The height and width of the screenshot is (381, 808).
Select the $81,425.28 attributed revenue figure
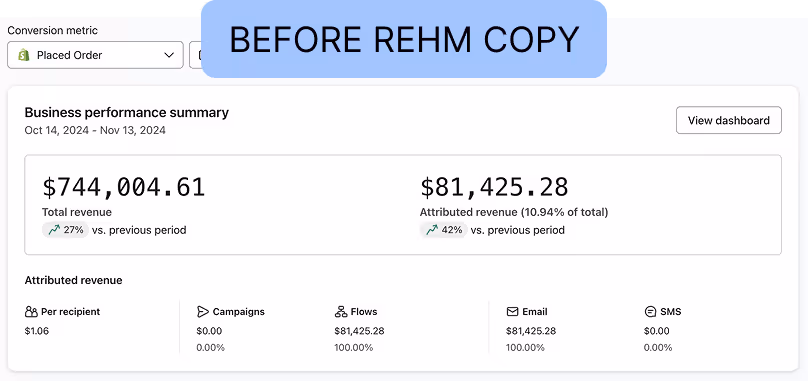[x=494, y=187]
